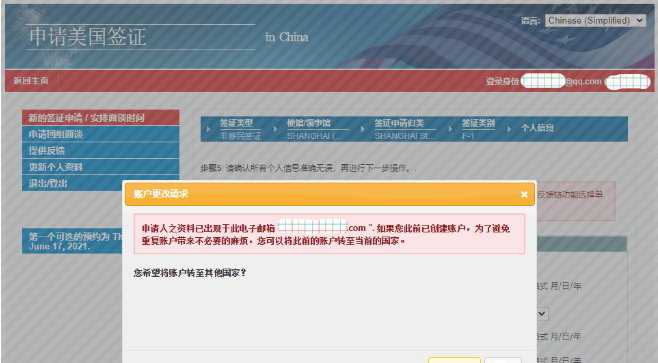Click the yellow highlighted button at dialog bottom

click(454, 360)
